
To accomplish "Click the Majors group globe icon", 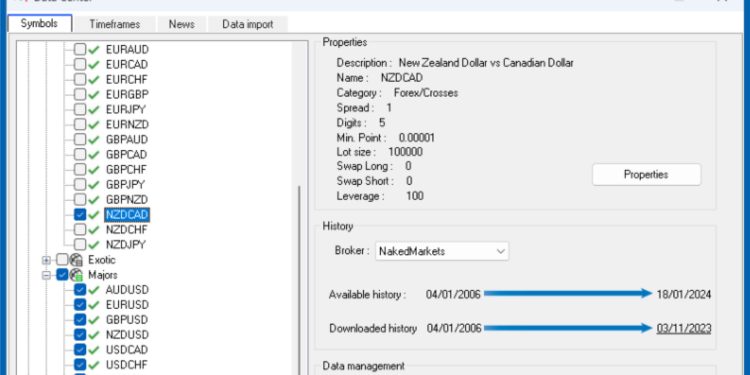I will pyautogui.click(x=77, y=275).
